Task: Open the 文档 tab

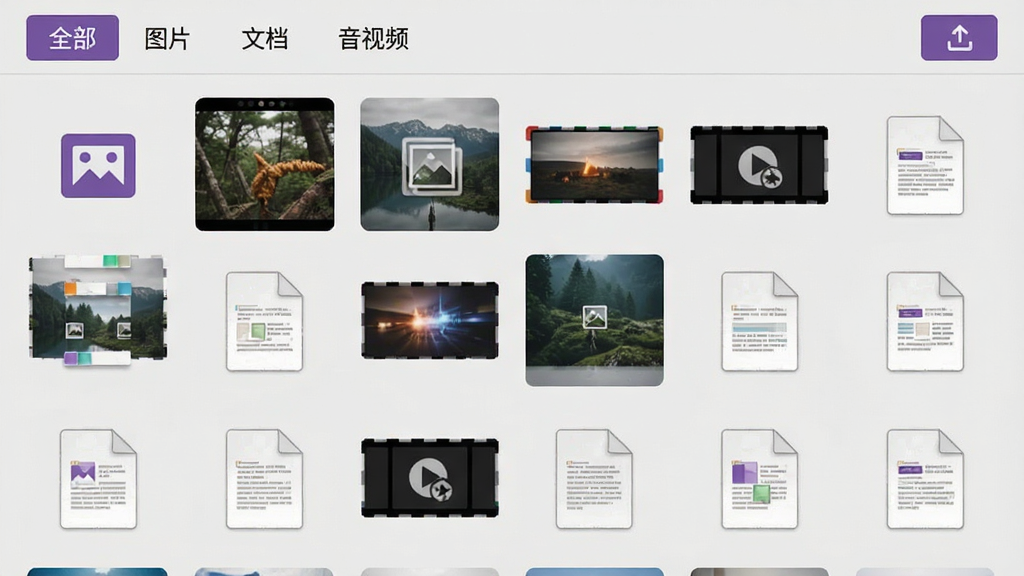Action: (x=264, y=39)
